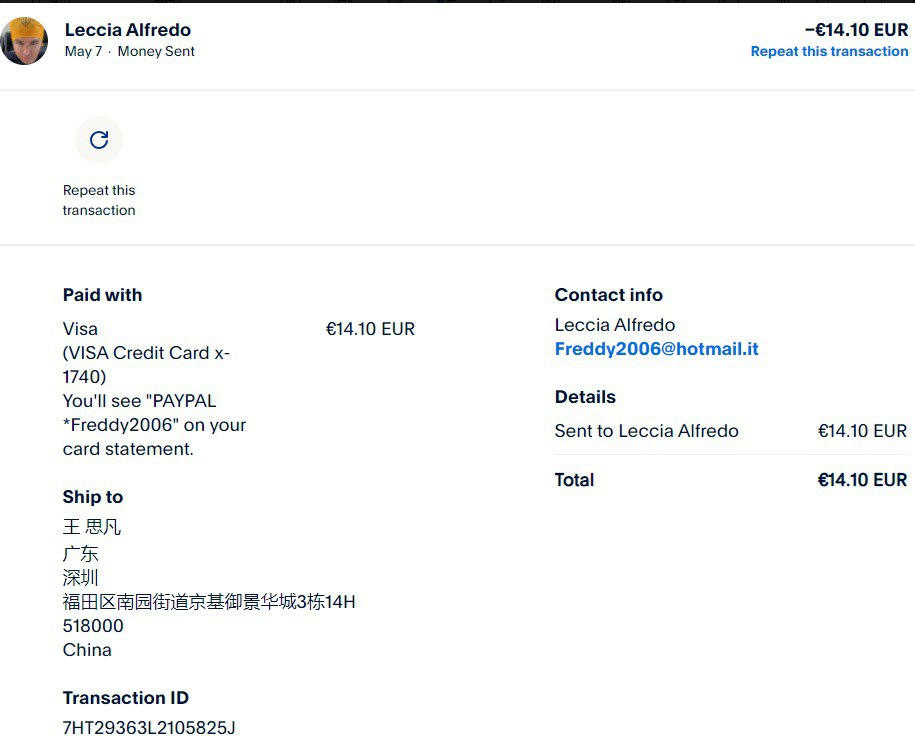Click the bold Total amount €14.10 EUR
Image resolution: width=915 pixels, height=756 pixels.
(x=862, y=480)
